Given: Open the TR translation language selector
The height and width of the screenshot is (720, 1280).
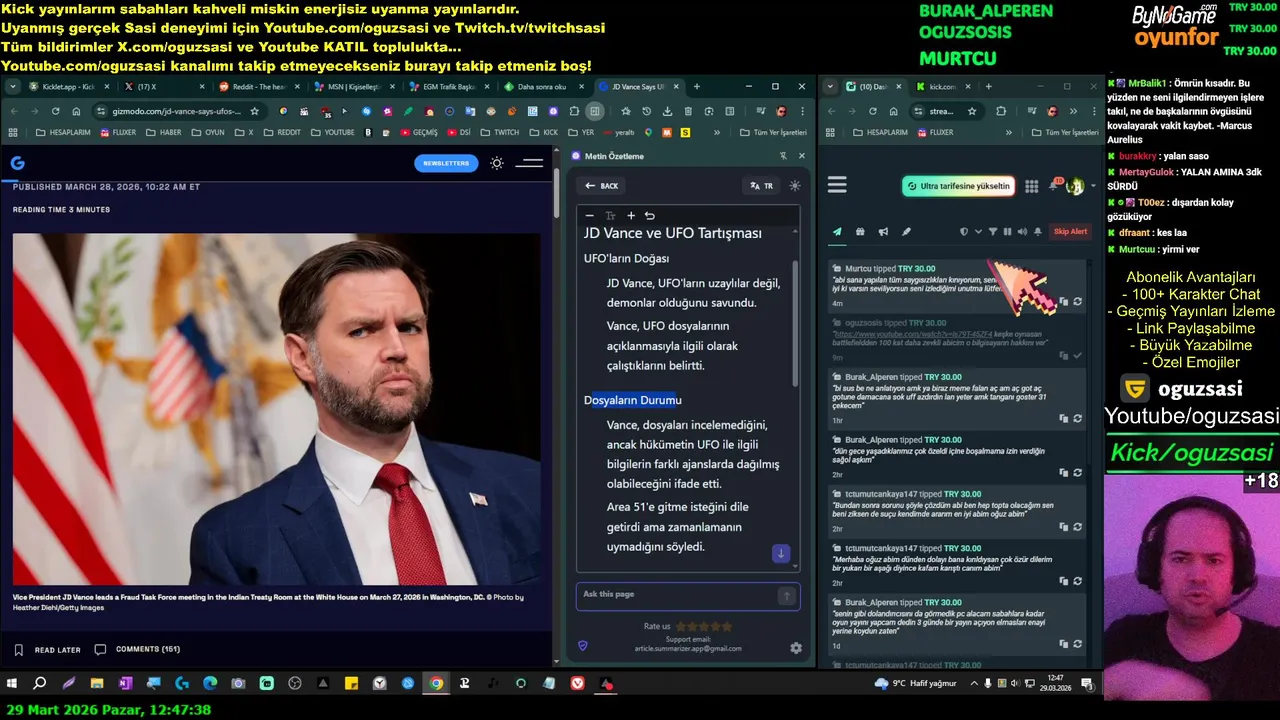Looking at the screenshot, I should (762, 186).
